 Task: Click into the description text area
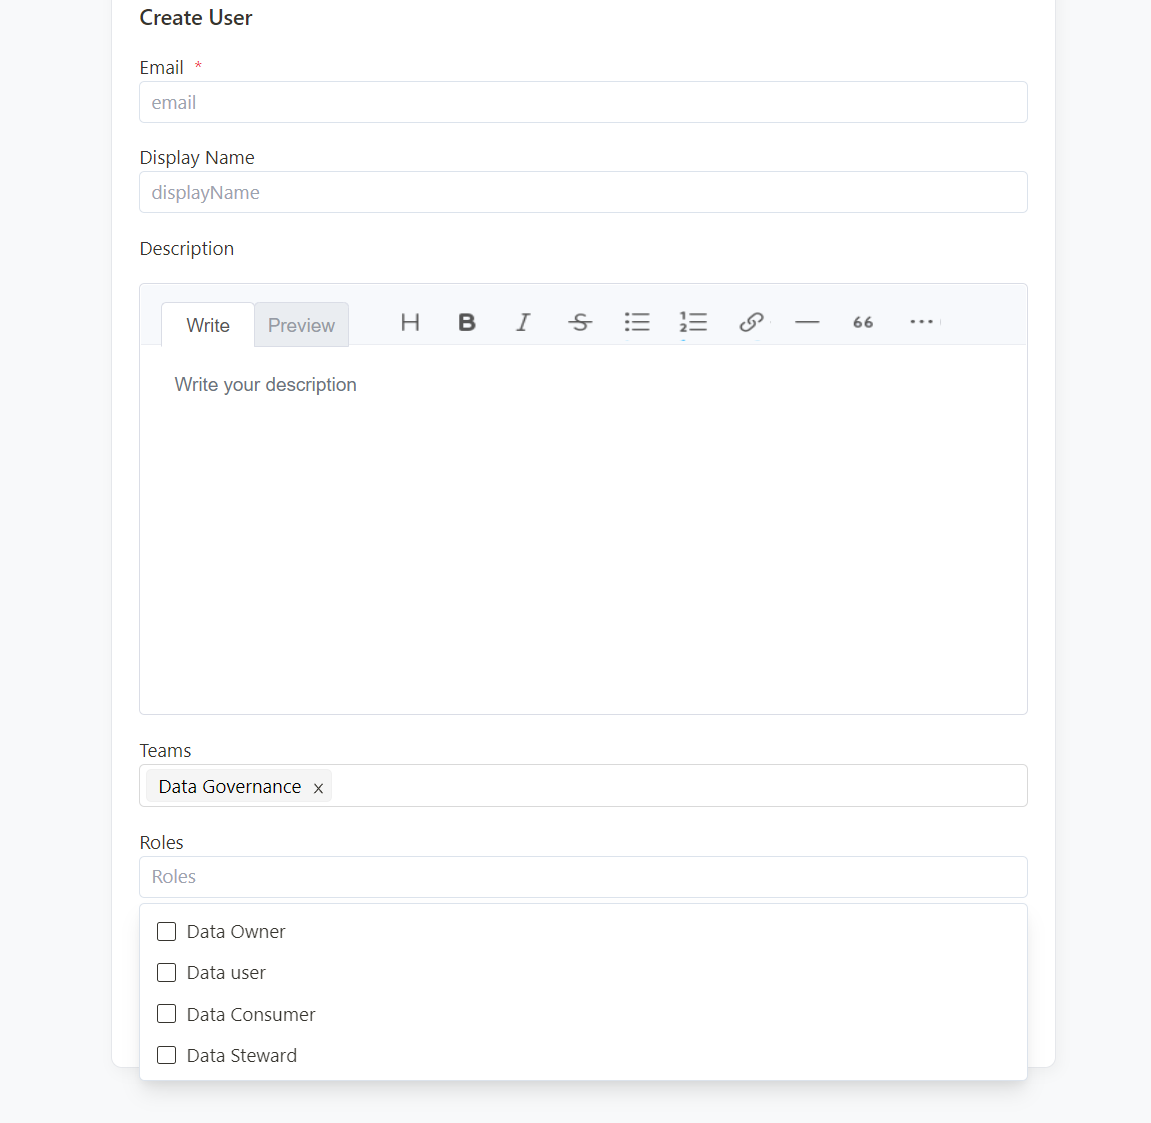tap(583, 528)
